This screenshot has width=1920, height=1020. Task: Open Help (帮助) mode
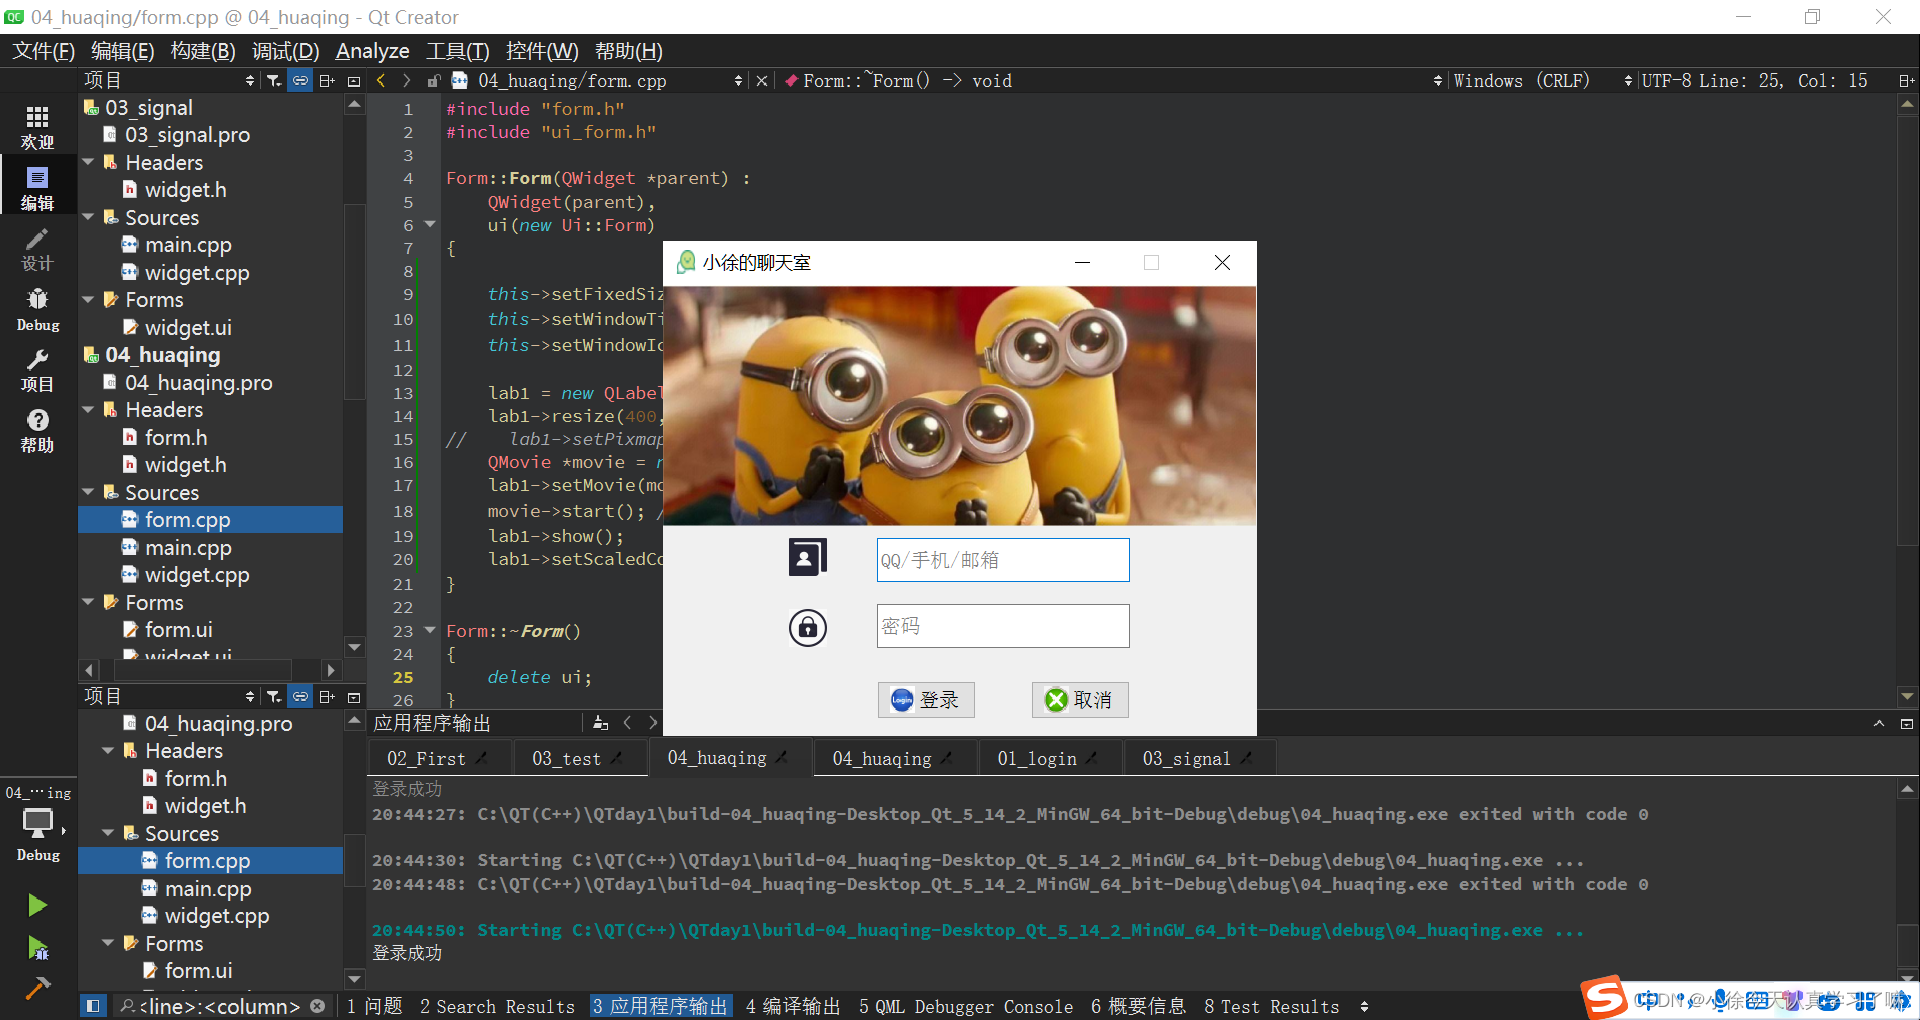(x=37, y=431)
